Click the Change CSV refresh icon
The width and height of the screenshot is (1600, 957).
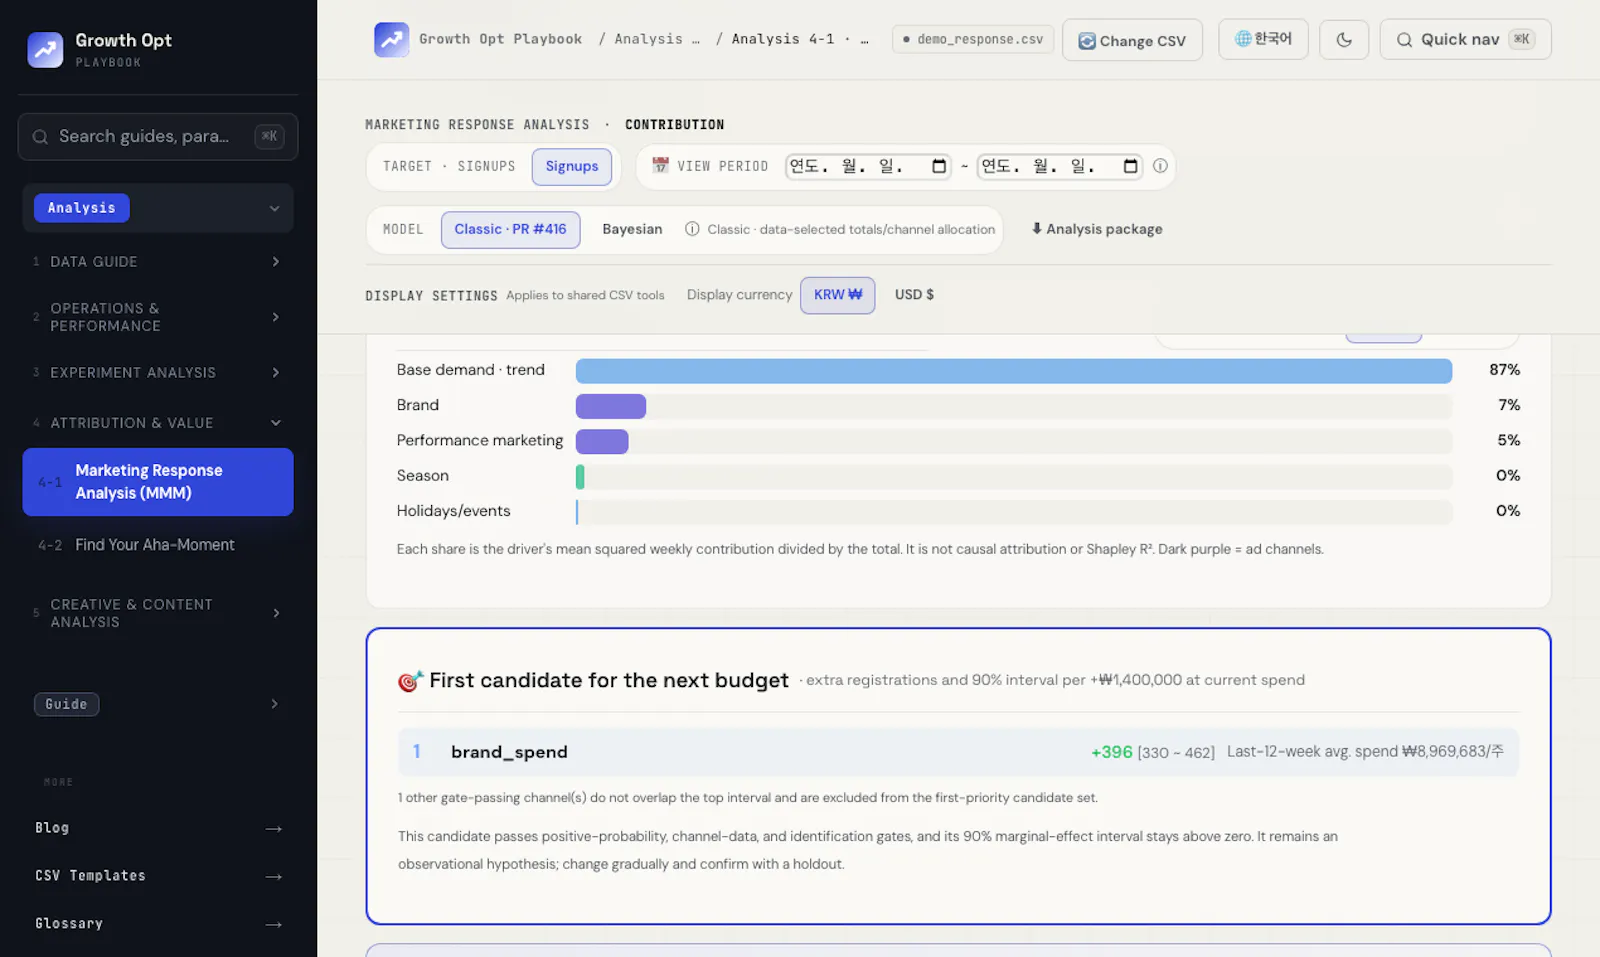pyautogui.click(x=1087, y=41)
